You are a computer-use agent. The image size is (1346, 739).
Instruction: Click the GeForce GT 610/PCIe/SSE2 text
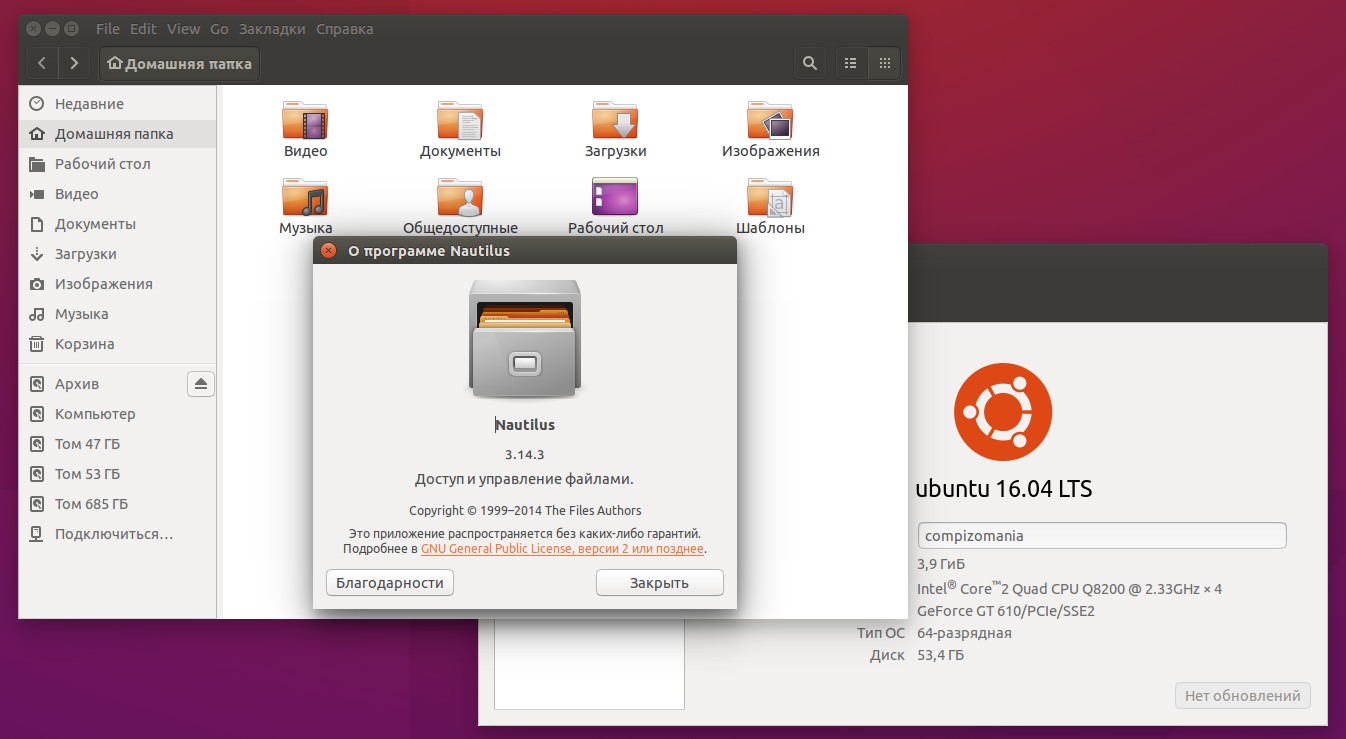[1006, 611]
